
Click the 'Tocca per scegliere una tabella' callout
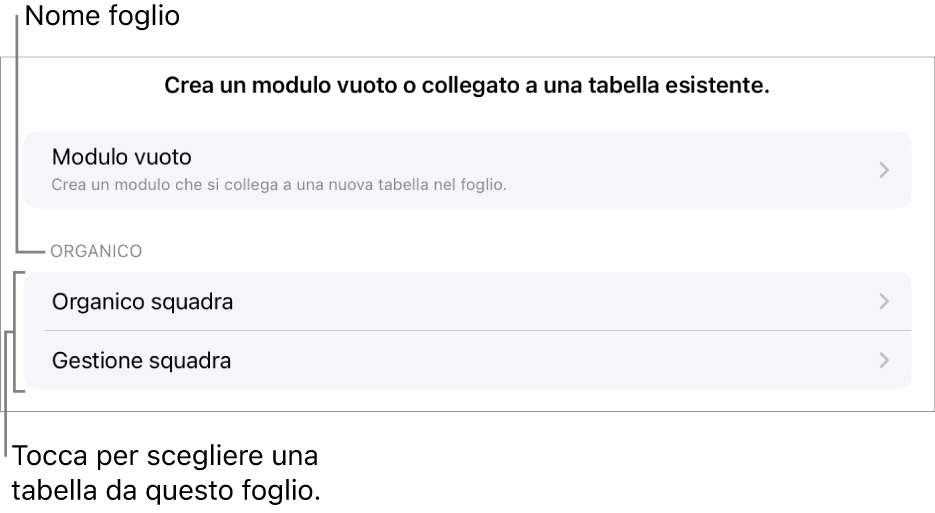coord(166,459)
